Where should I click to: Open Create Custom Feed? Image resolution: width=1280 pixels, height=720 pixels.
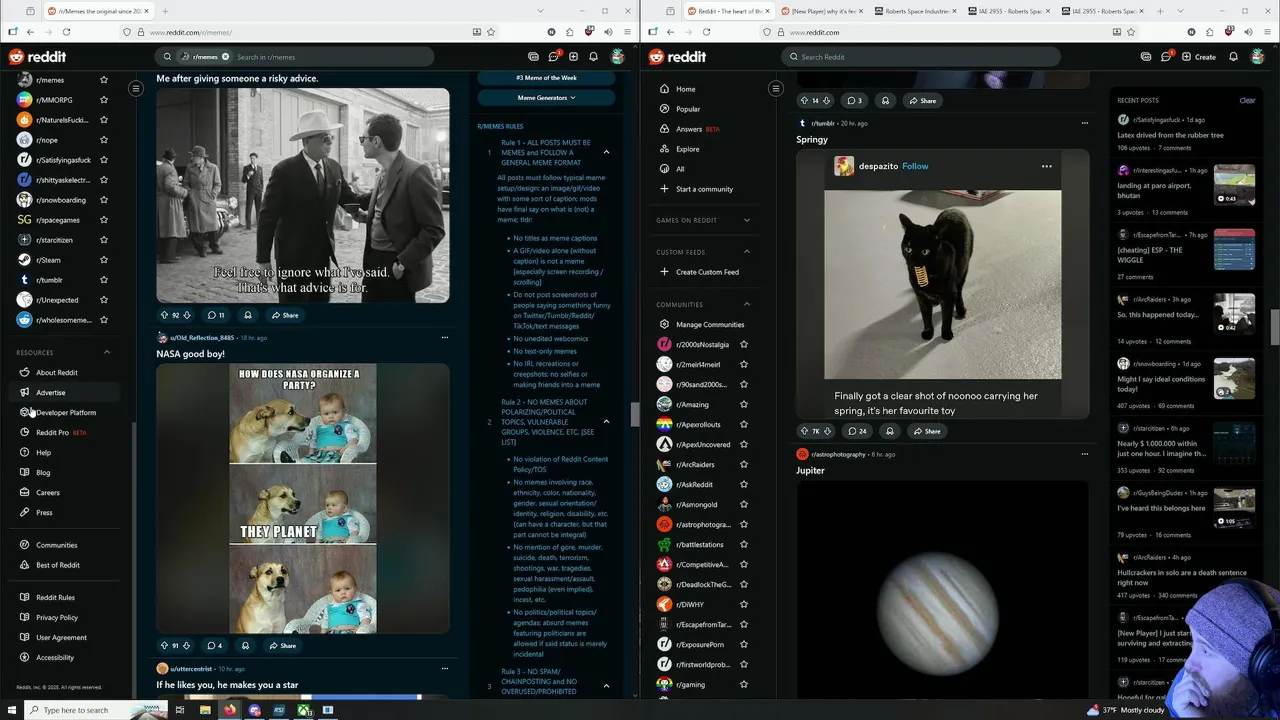708,272
